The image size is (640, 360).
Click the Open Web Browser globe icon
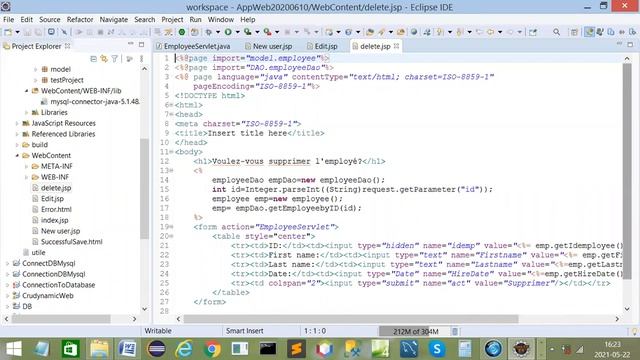coord(414,32)
